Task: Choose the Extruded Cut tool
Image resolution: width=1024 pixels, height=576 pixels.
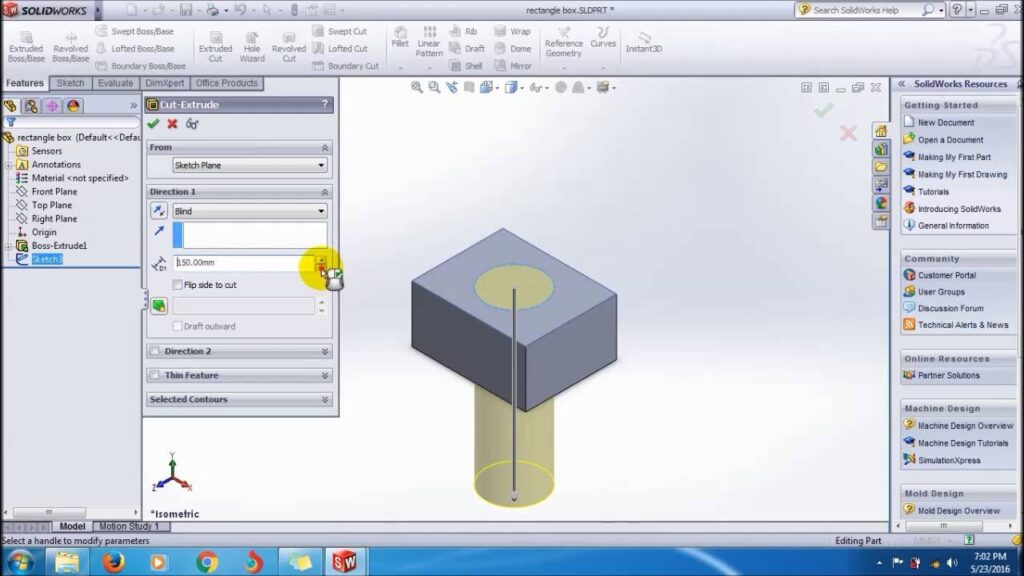Action: coord(216,47)
